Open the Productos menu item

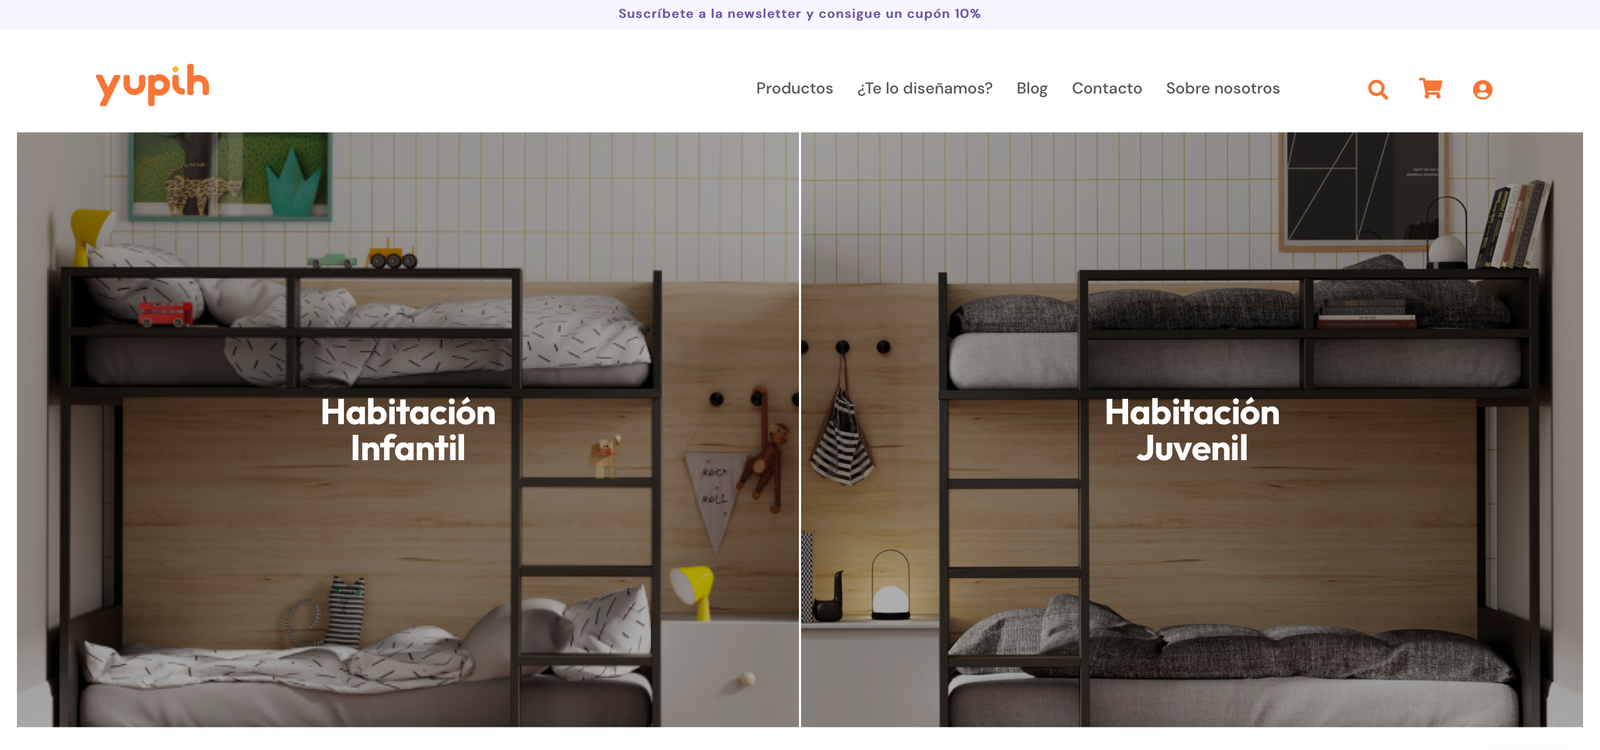coord(794,88)
